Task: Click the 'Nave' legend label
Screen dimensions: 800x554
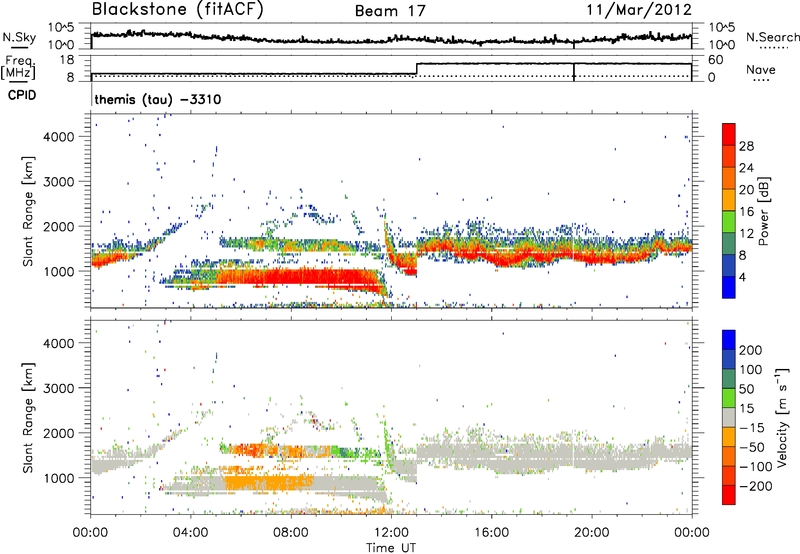Action: (x=761, y=70)
